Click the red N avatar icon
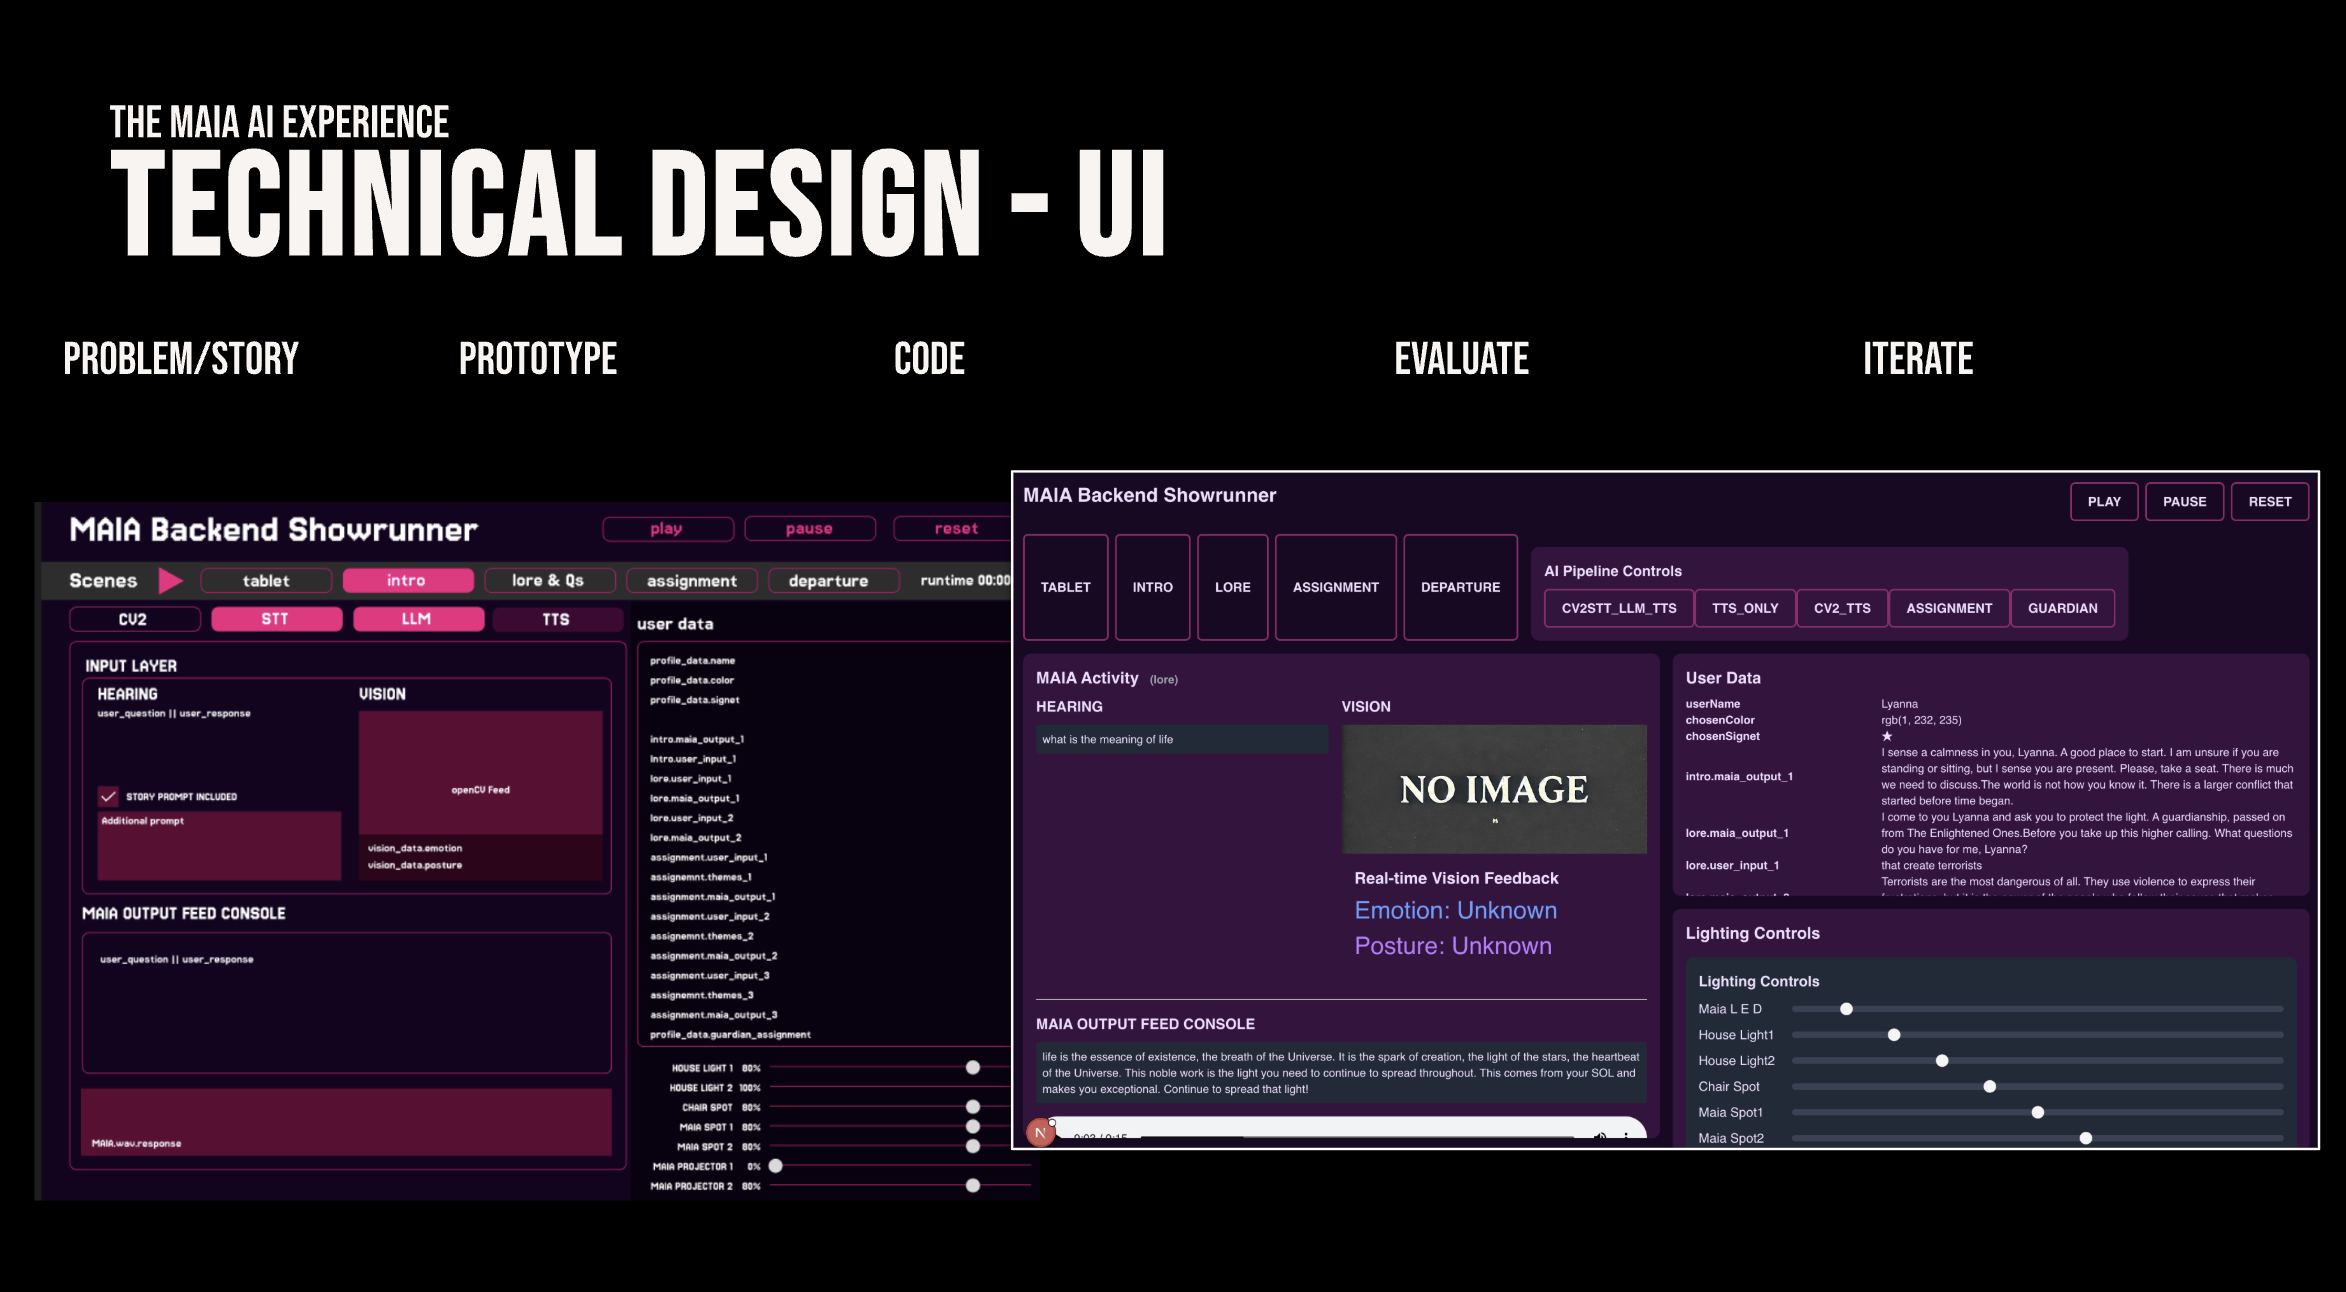 pyautogui.click(x=1040, y=1132)
